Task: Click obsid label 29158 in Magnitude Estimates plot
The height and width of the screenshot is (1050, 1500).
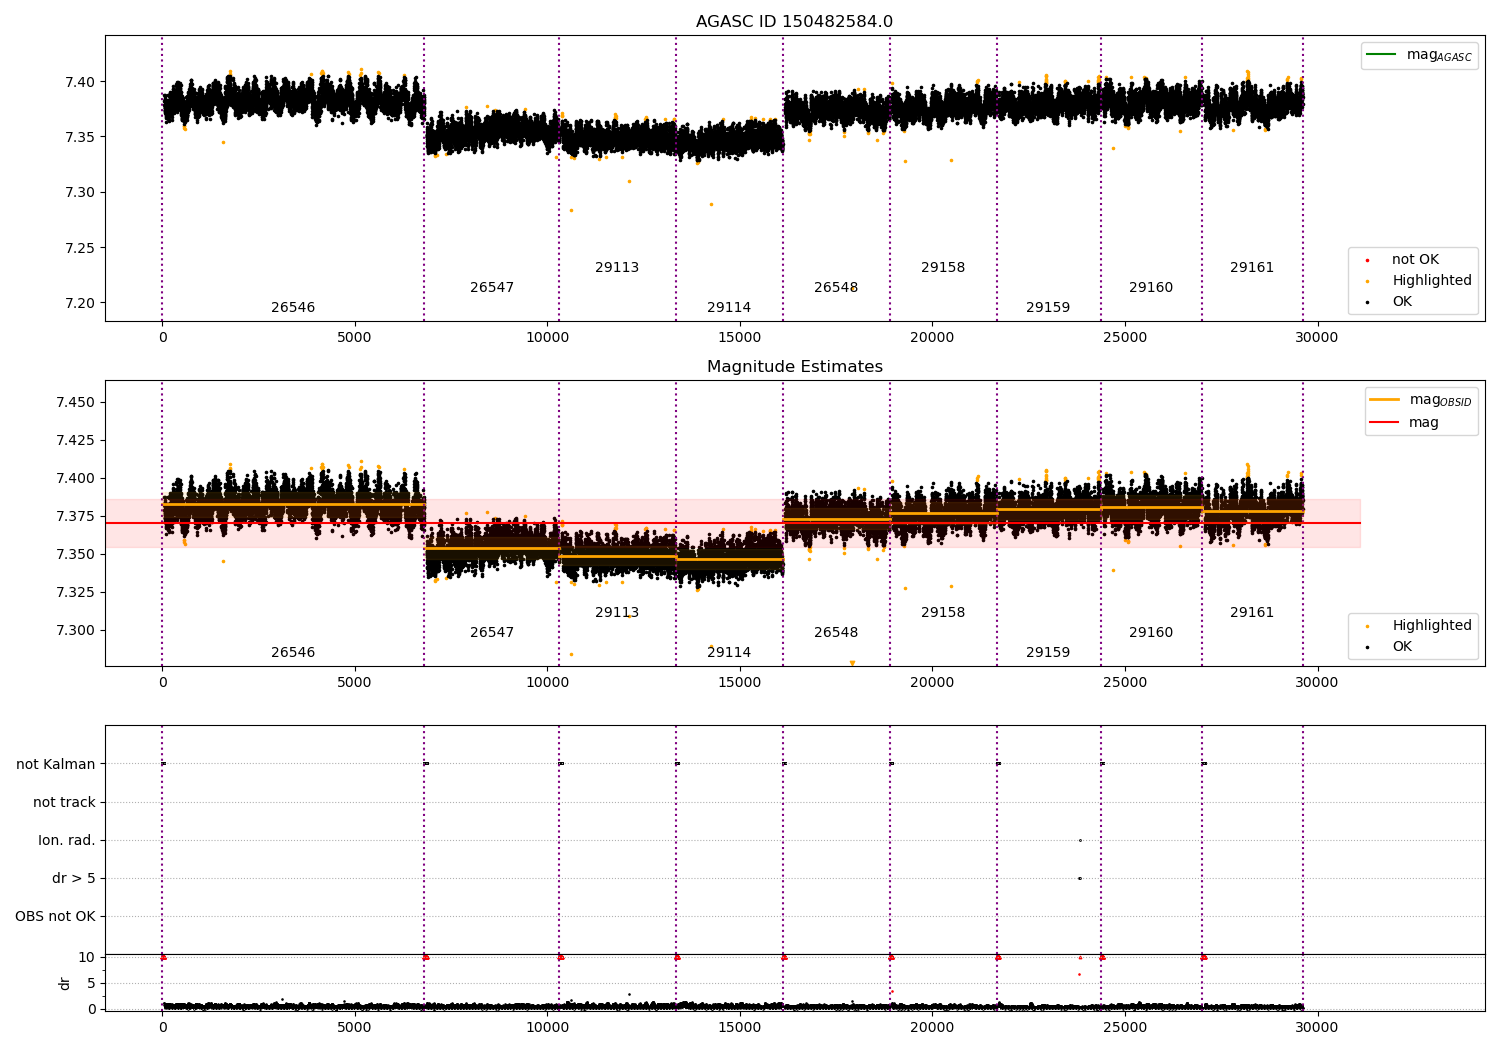Action: pyautogui.click(x=943, y=613)
